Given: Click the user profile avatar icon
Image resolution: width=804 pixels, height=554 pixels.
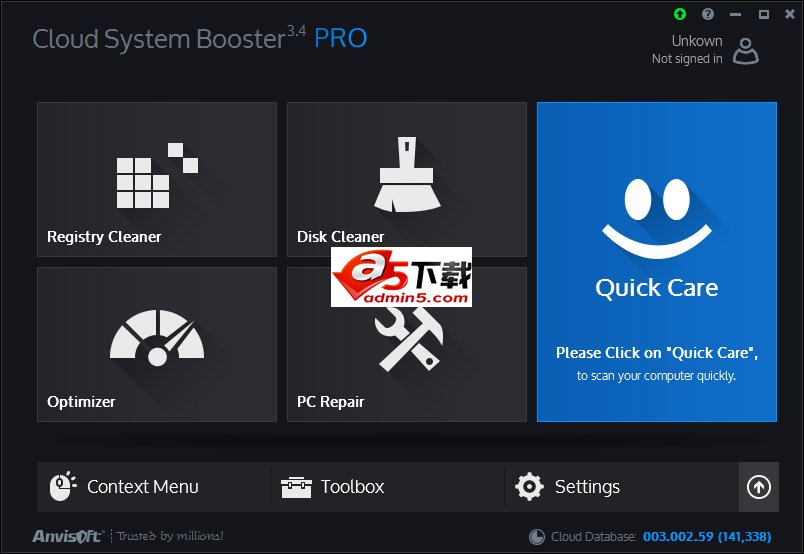Looking at the screenshot, I should coord(746,51).
